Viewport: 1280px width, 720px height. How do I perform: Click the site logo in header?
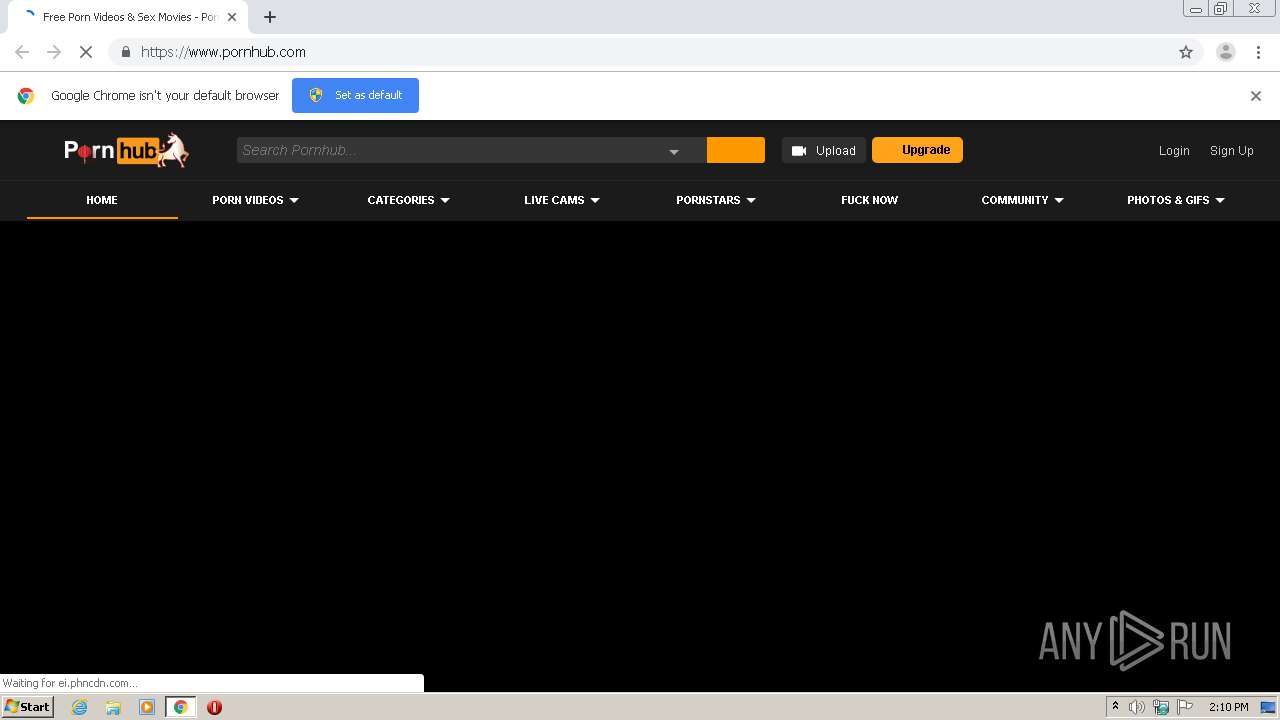point(126,150)
